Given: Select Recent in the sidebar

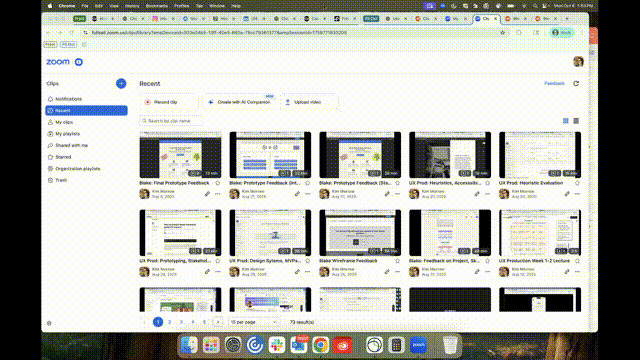Looking at the screenshot, I should click(x=86, y=111).
